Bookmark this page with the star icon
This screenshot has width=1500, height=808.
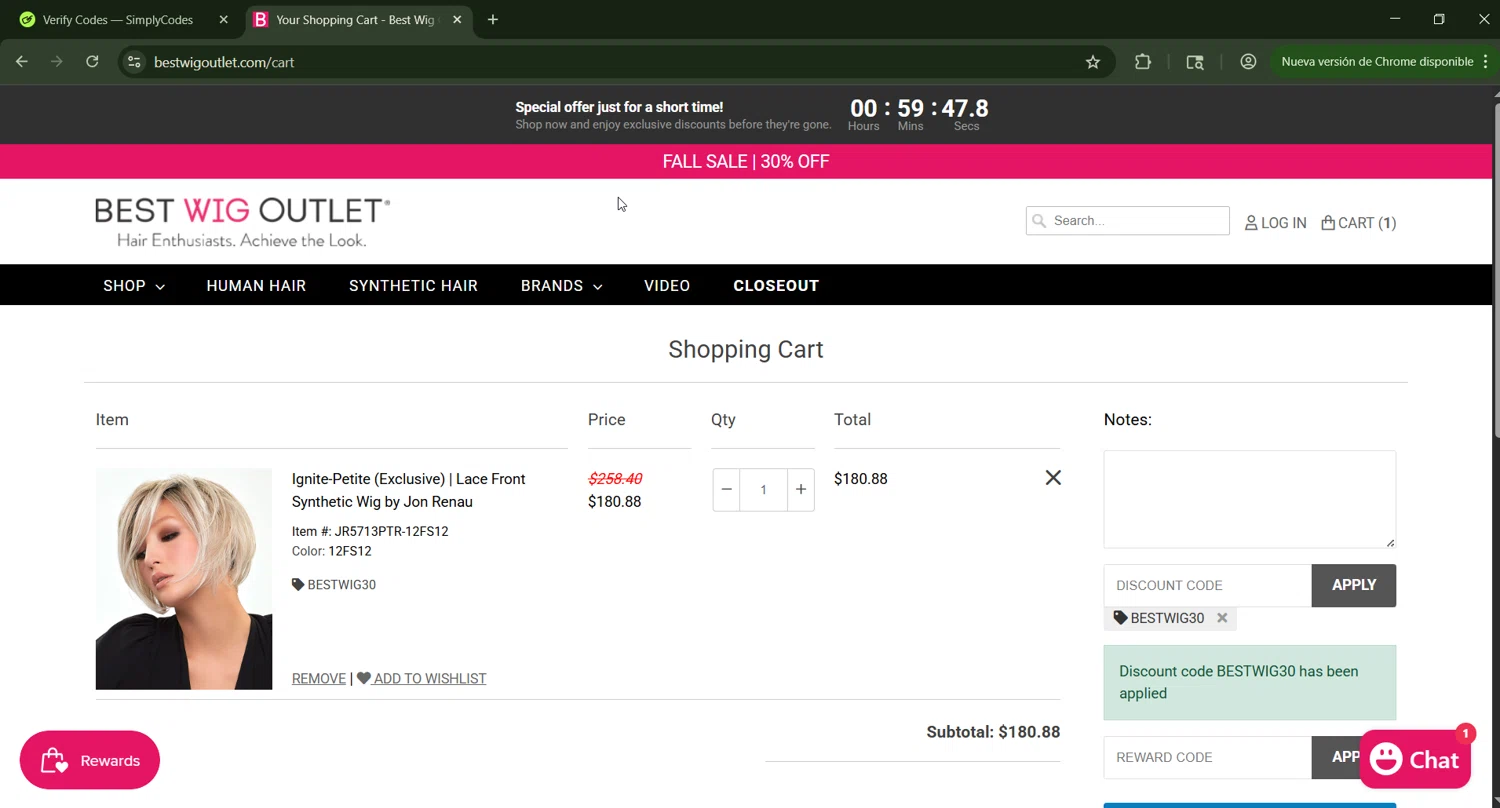pos(1093,62)
